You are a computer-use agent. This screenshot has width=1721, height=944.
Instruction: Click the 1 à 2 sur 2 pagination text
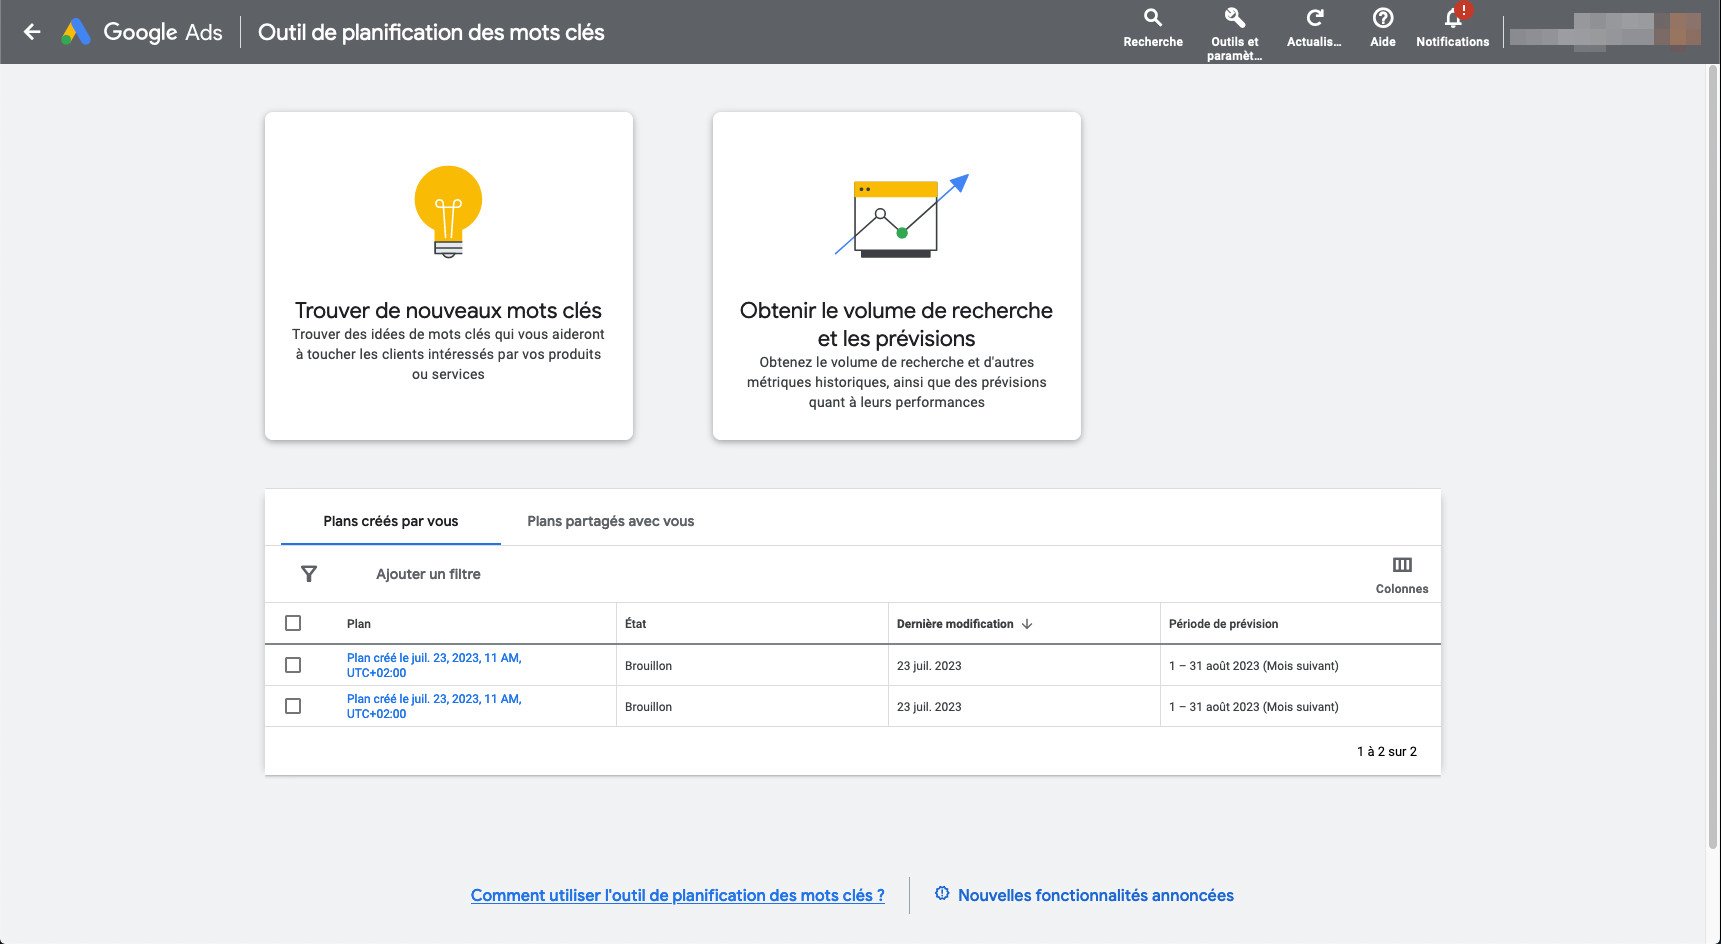click(x=1387, y=751)
